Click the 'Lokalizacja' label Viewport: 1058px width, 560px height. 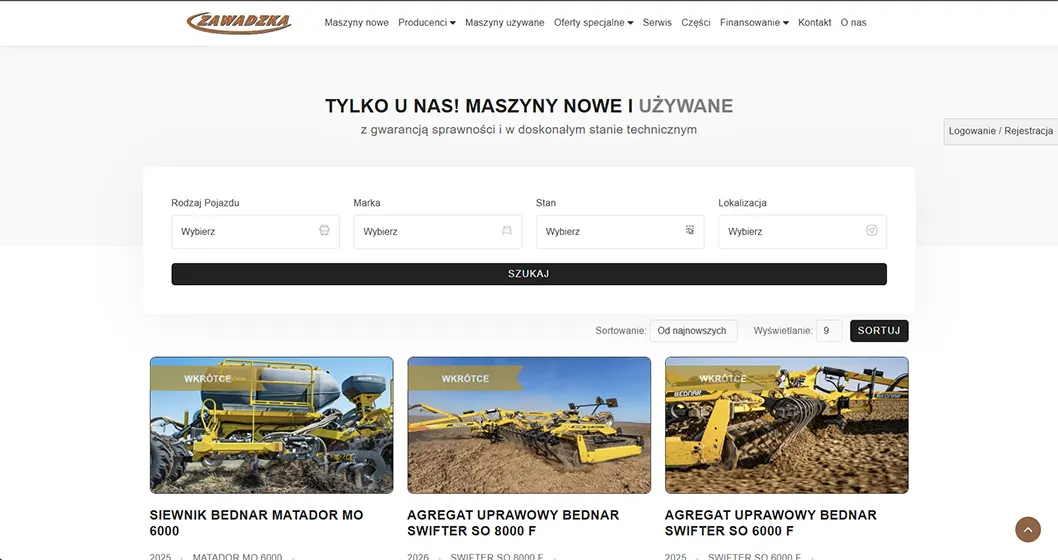coord(742,202)
